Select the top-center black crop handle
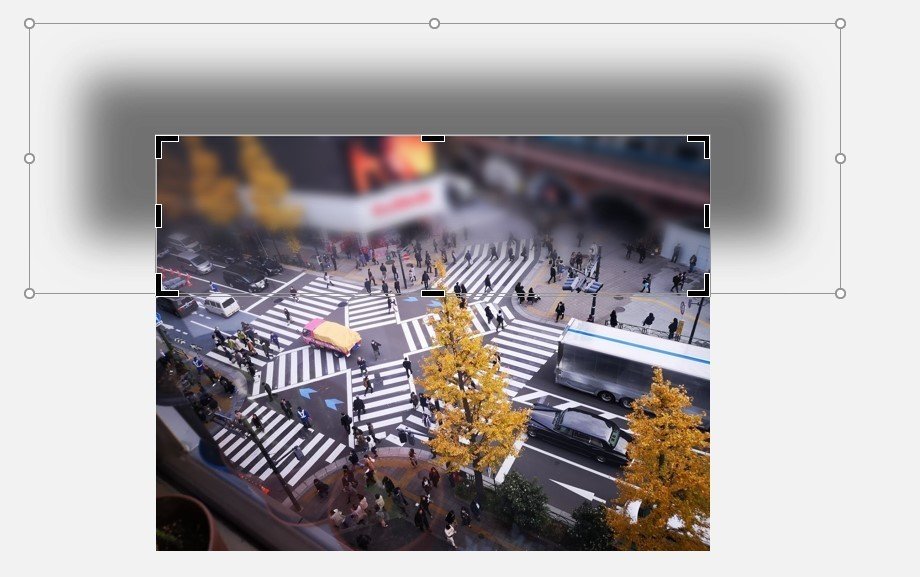Image resolution: width=920 pixels, height=577 pixels. 432,140
